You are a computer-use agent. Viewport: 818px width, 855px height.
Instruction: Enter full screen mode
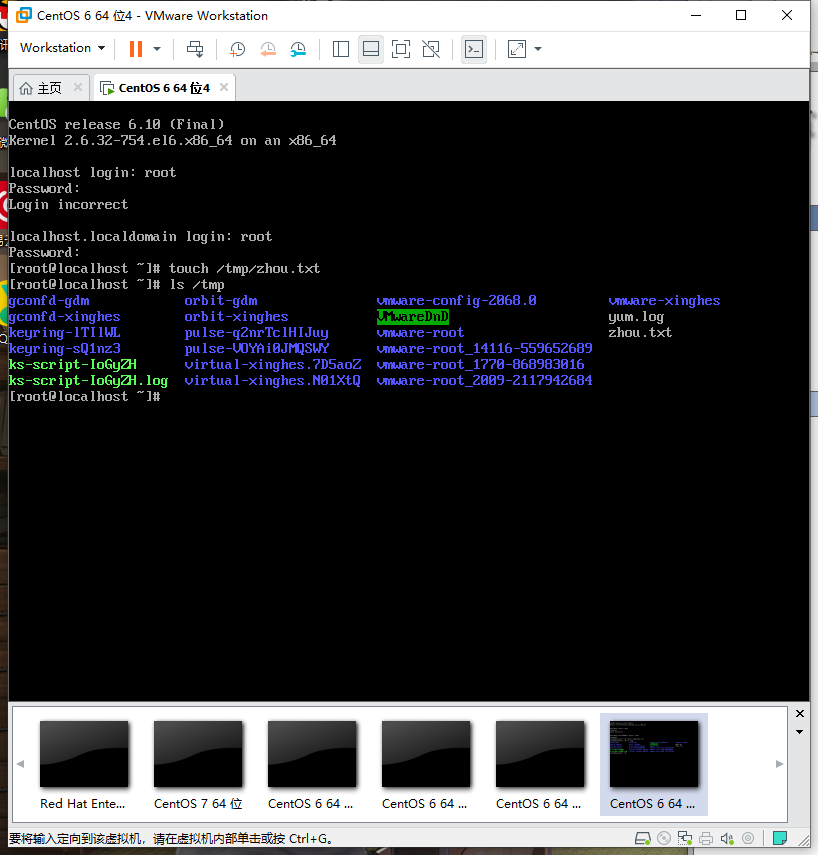pos(401,49)
